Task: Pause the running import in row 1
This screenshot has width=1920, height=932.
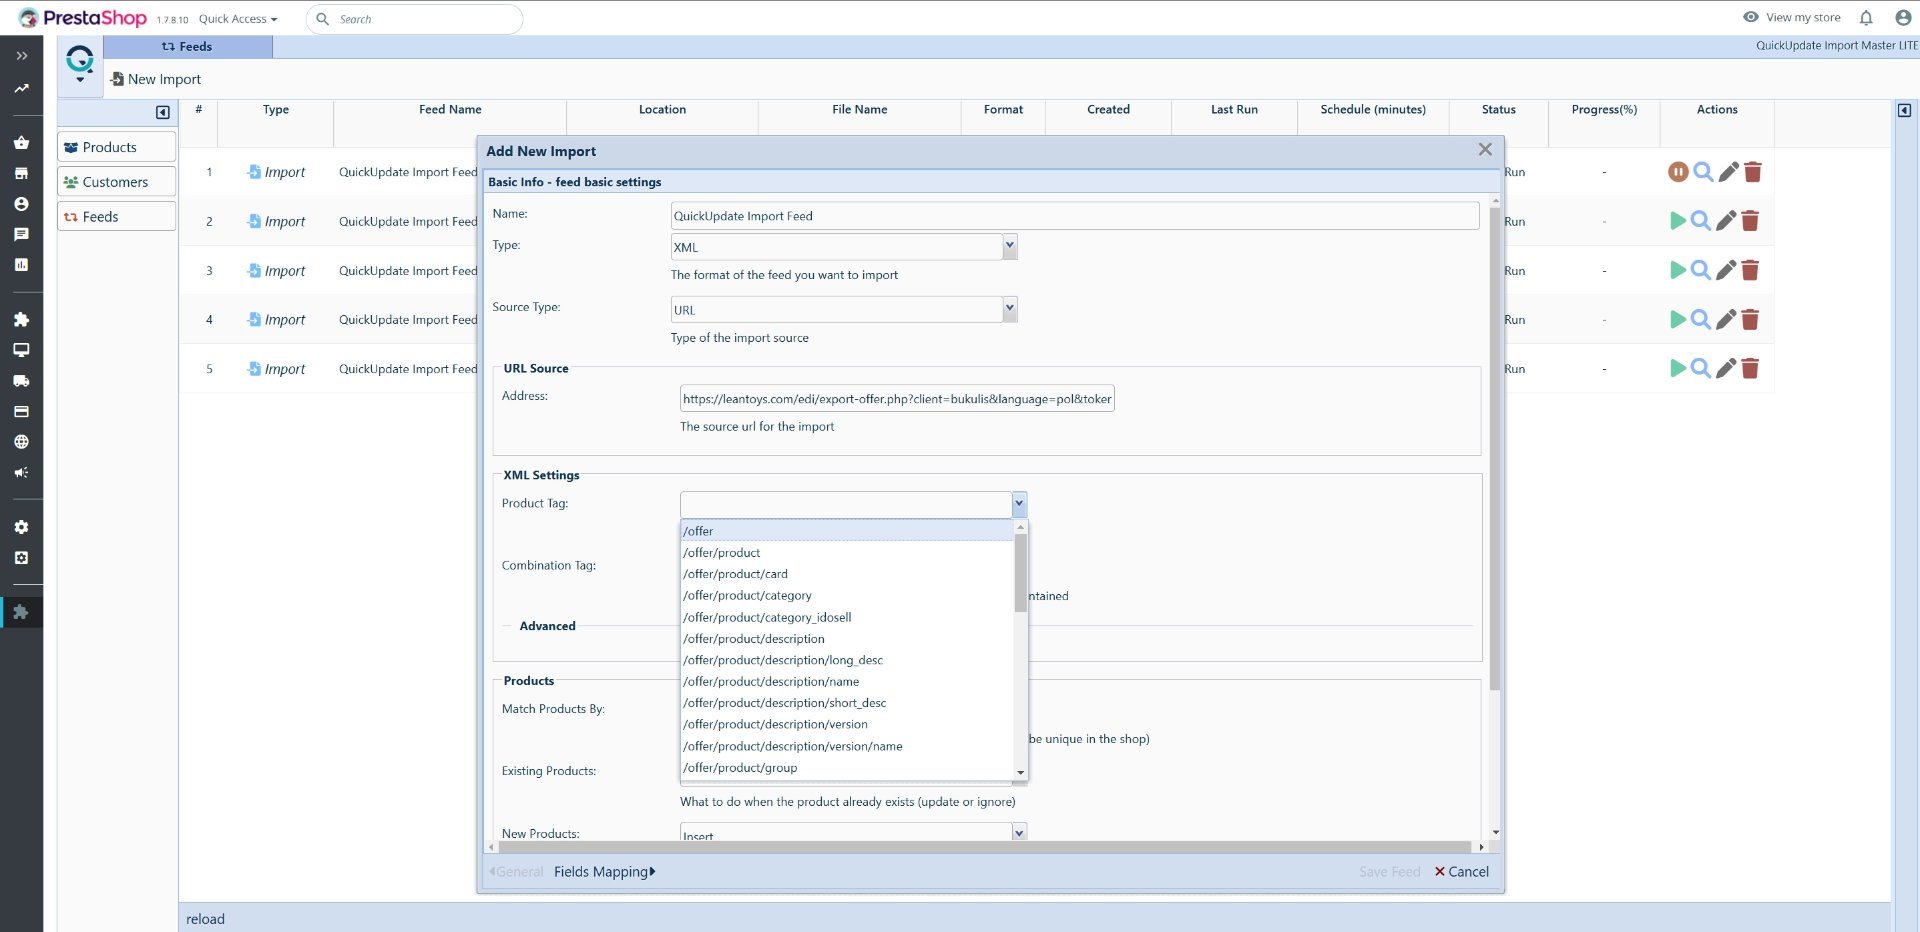Action: (x=1677, y=172)
